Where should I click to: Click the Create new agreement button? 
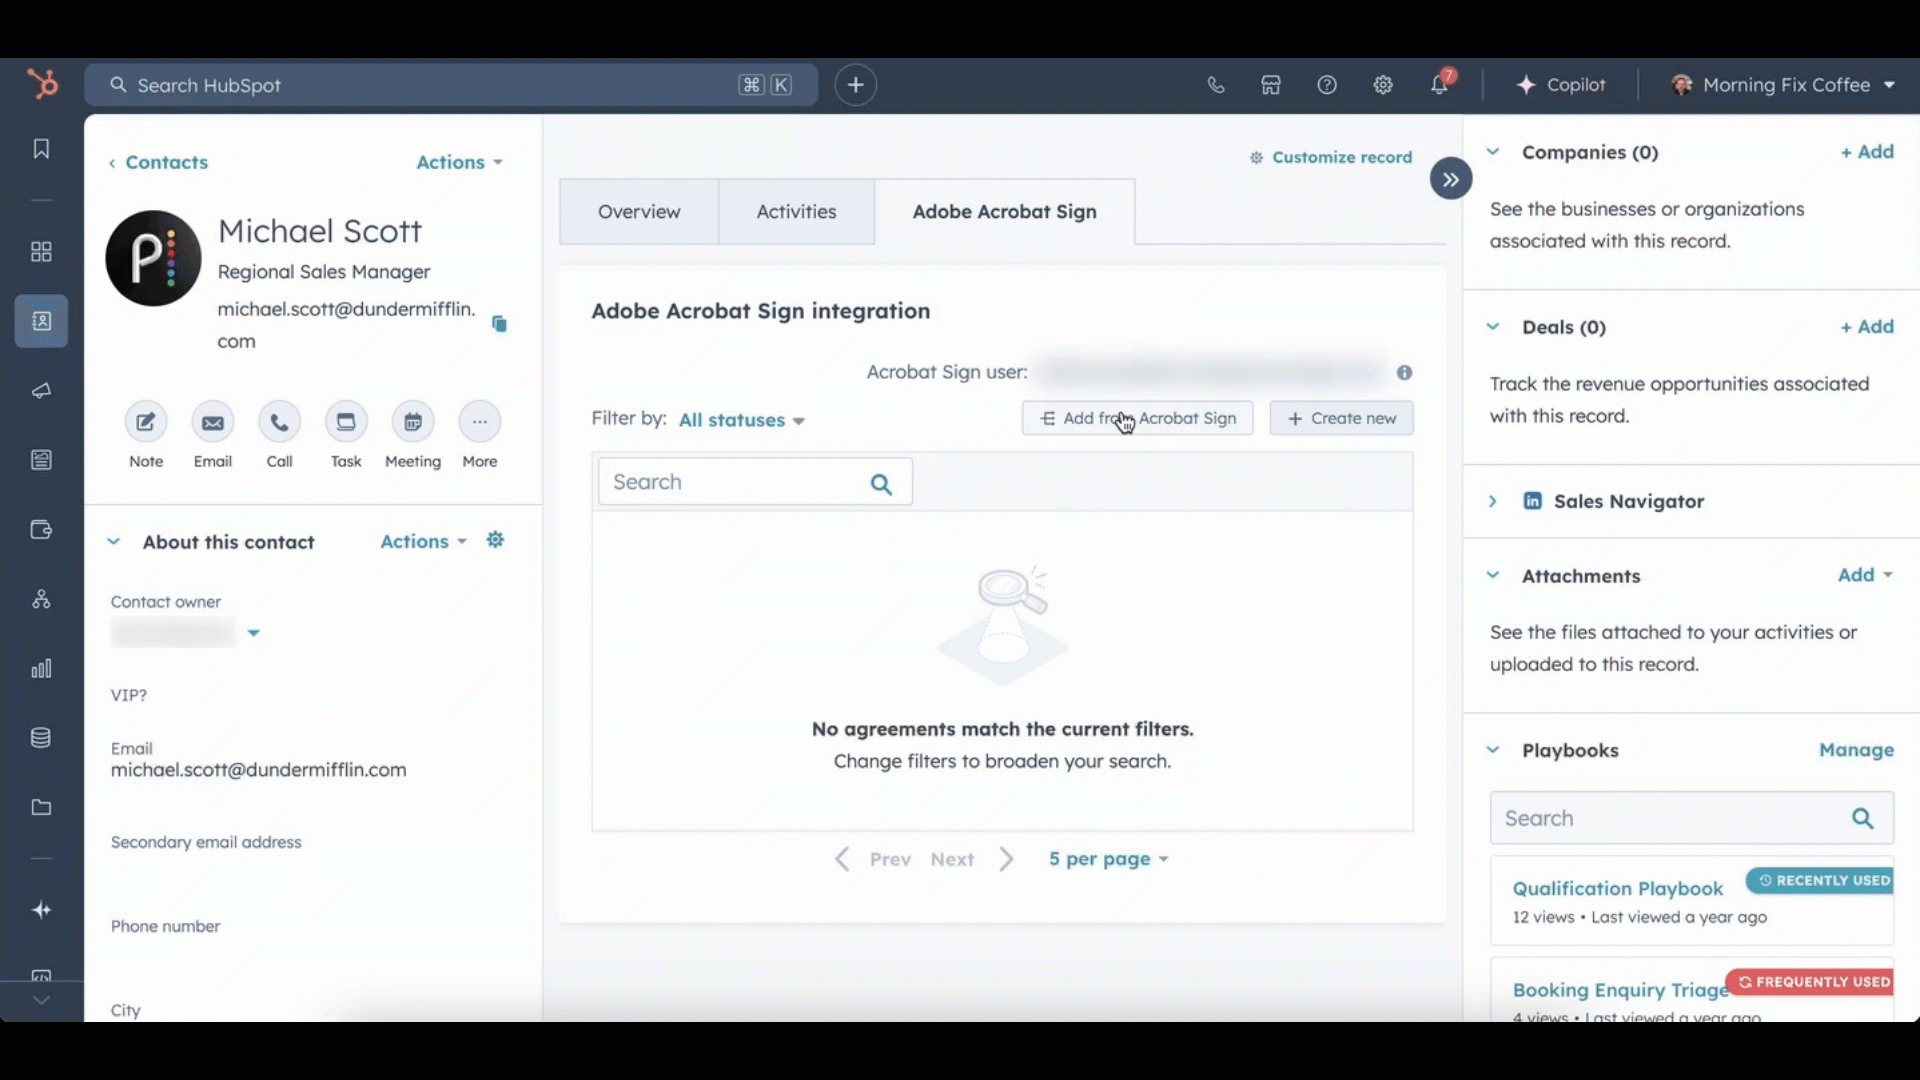[x=1341, y=418]
